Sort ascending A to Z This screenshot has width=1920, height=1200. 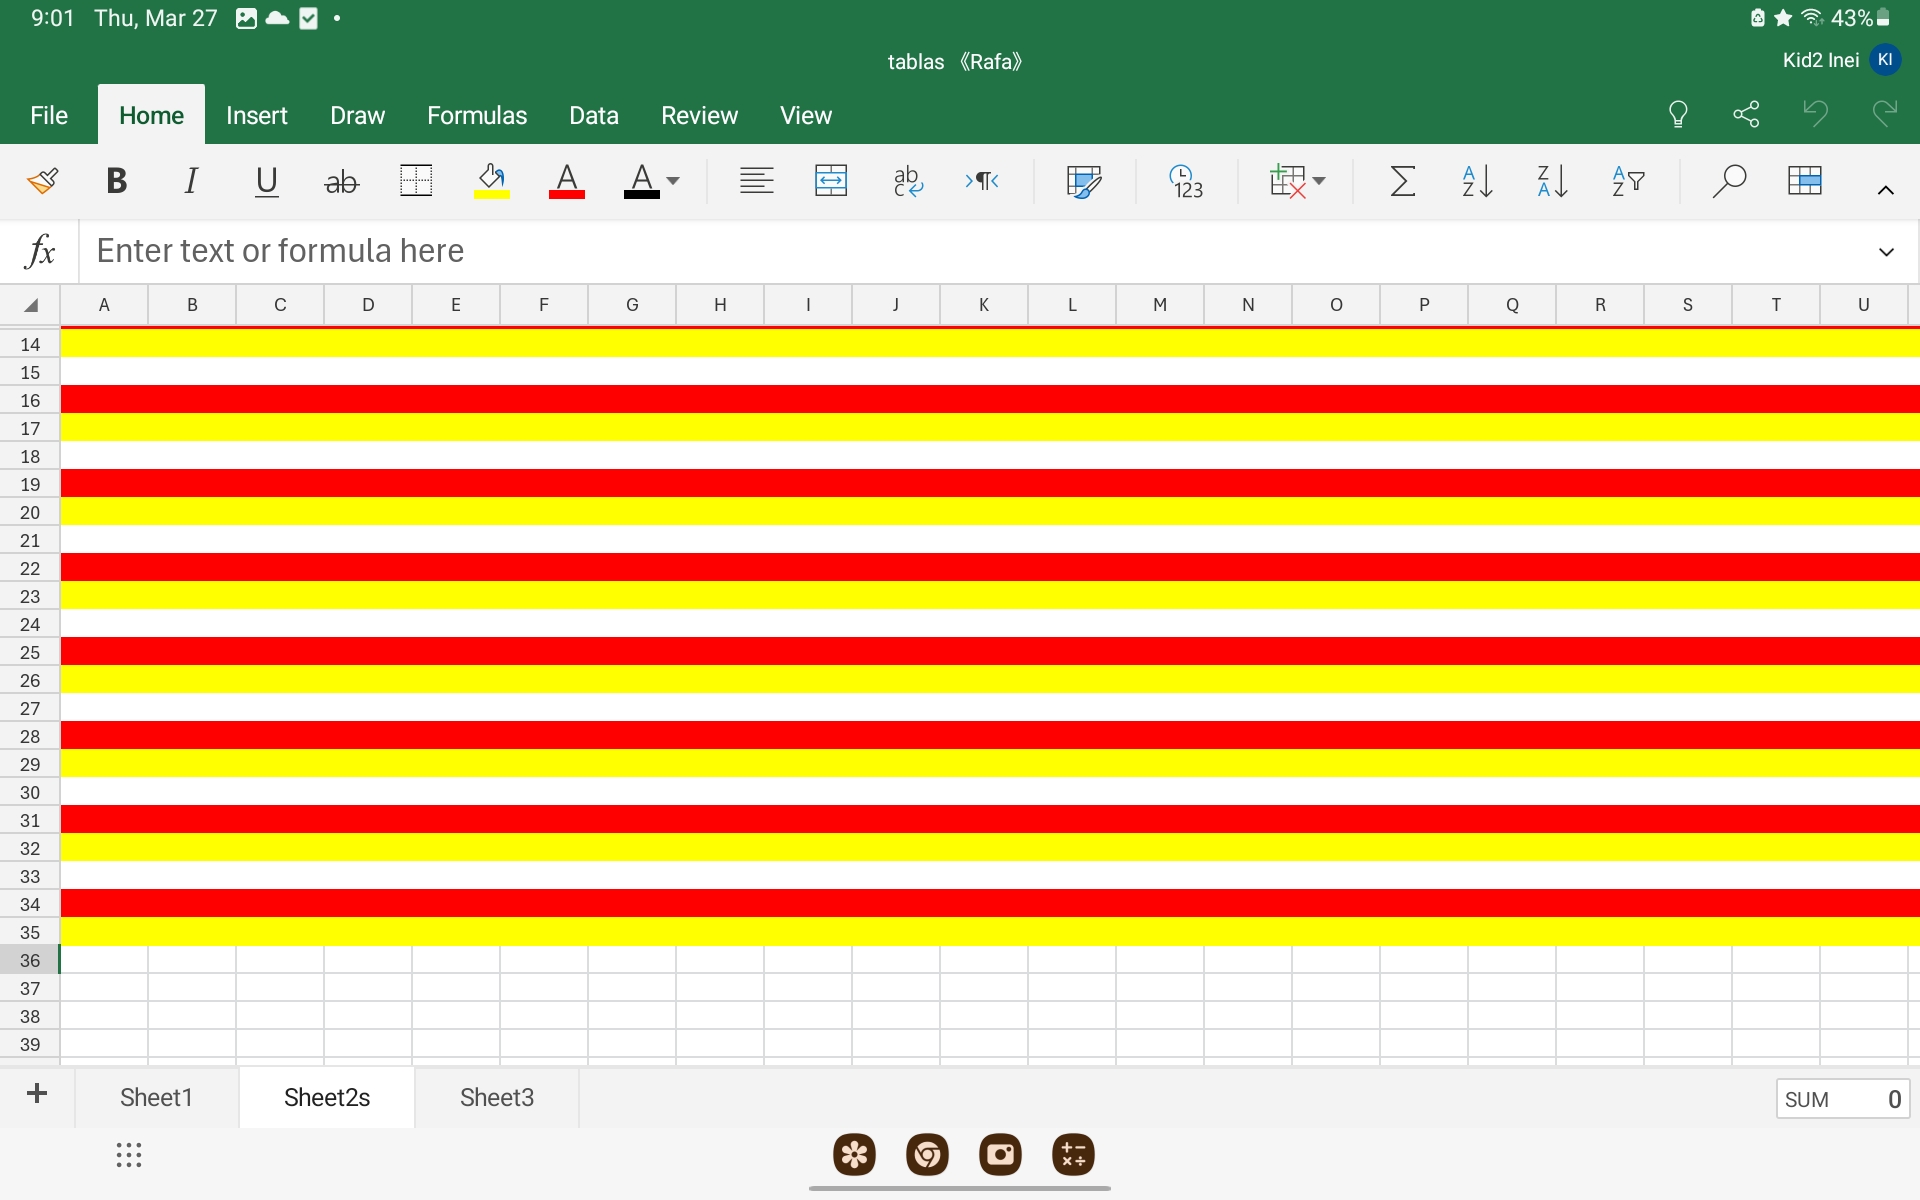click(x=1477, y=181)
